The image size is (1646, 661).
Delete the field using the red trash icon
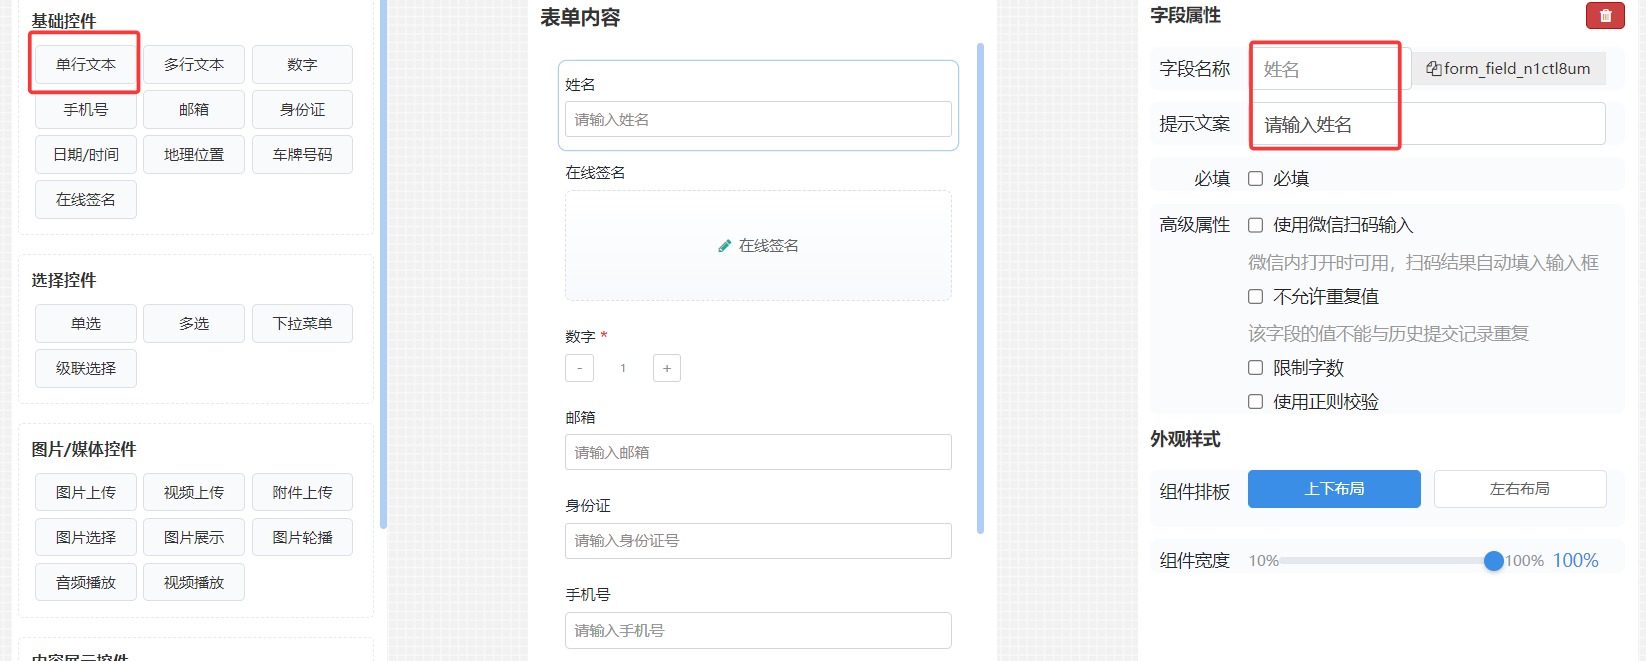tap(1605, 16)
